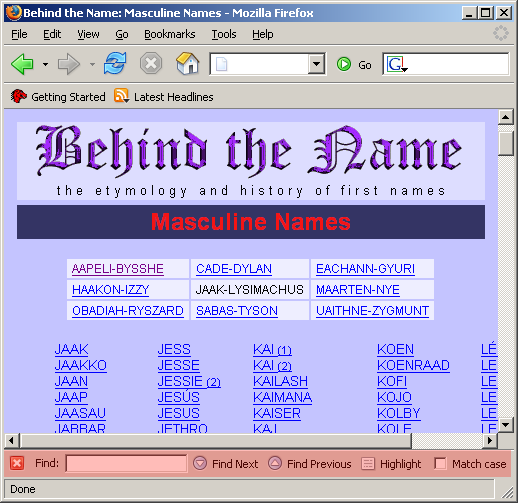
Task: Click the throbber activity icon
Action: (x=501, y=33)
